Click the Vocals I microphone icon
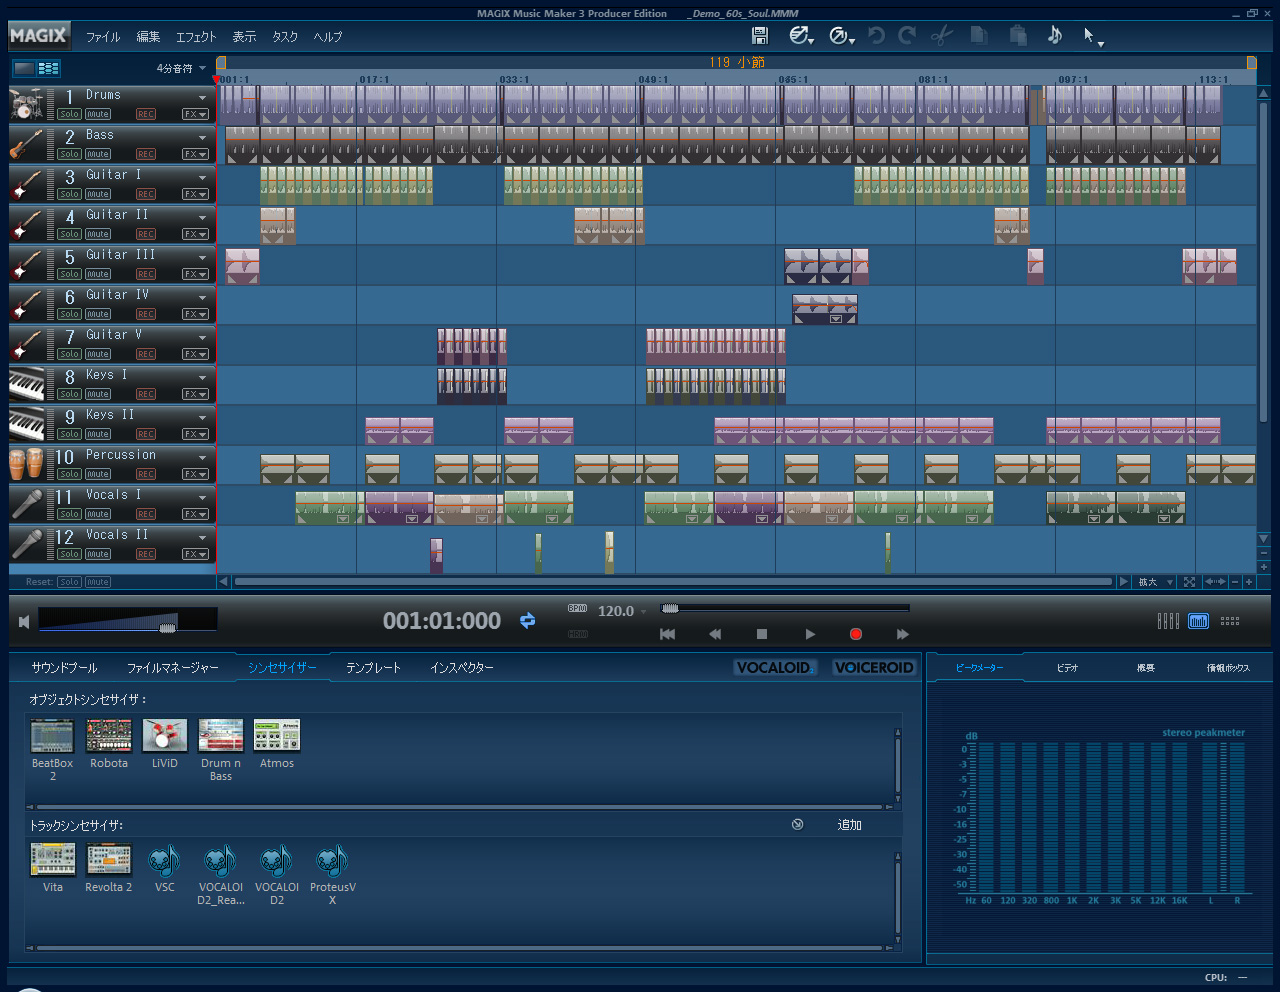This screenshot has height=992, width=1280. click(27, 504)
